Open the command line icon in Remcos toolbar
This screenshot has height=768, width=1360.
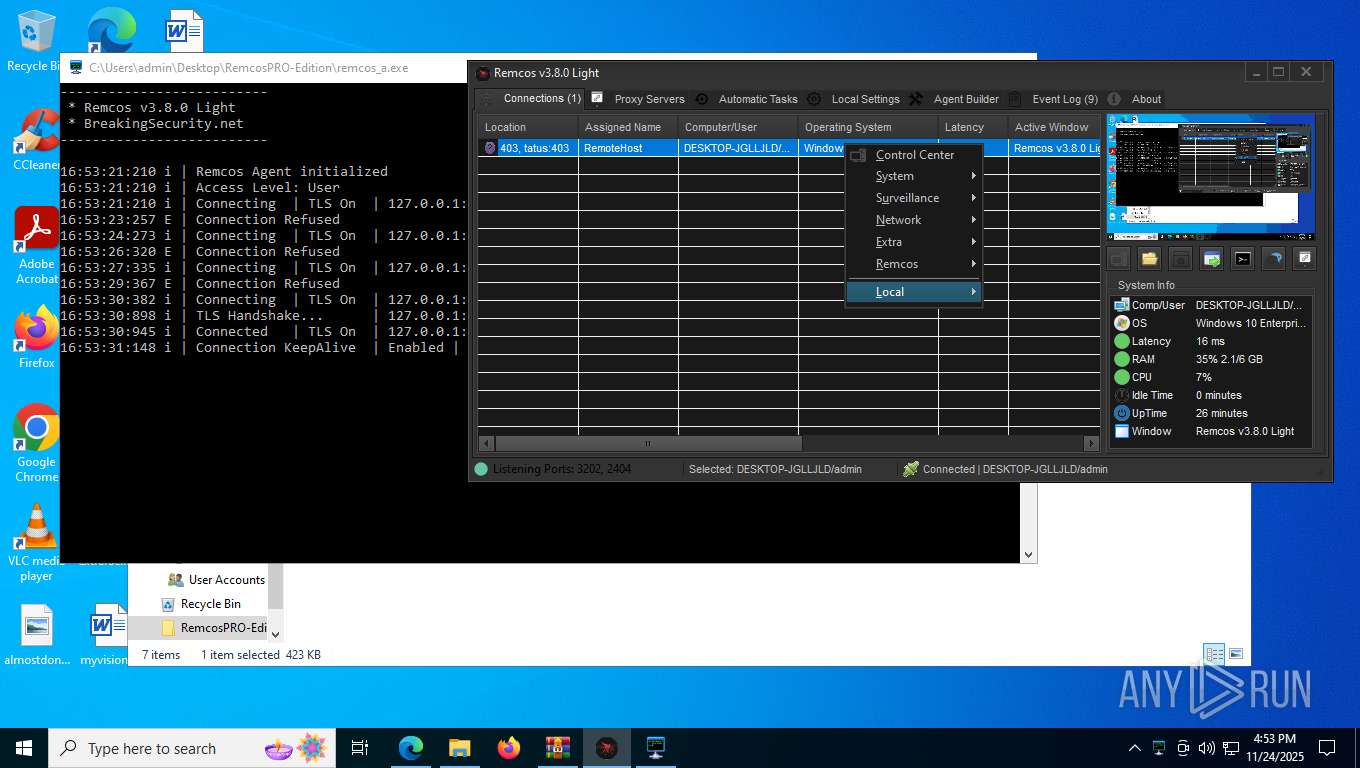(x=1242, y=259)
